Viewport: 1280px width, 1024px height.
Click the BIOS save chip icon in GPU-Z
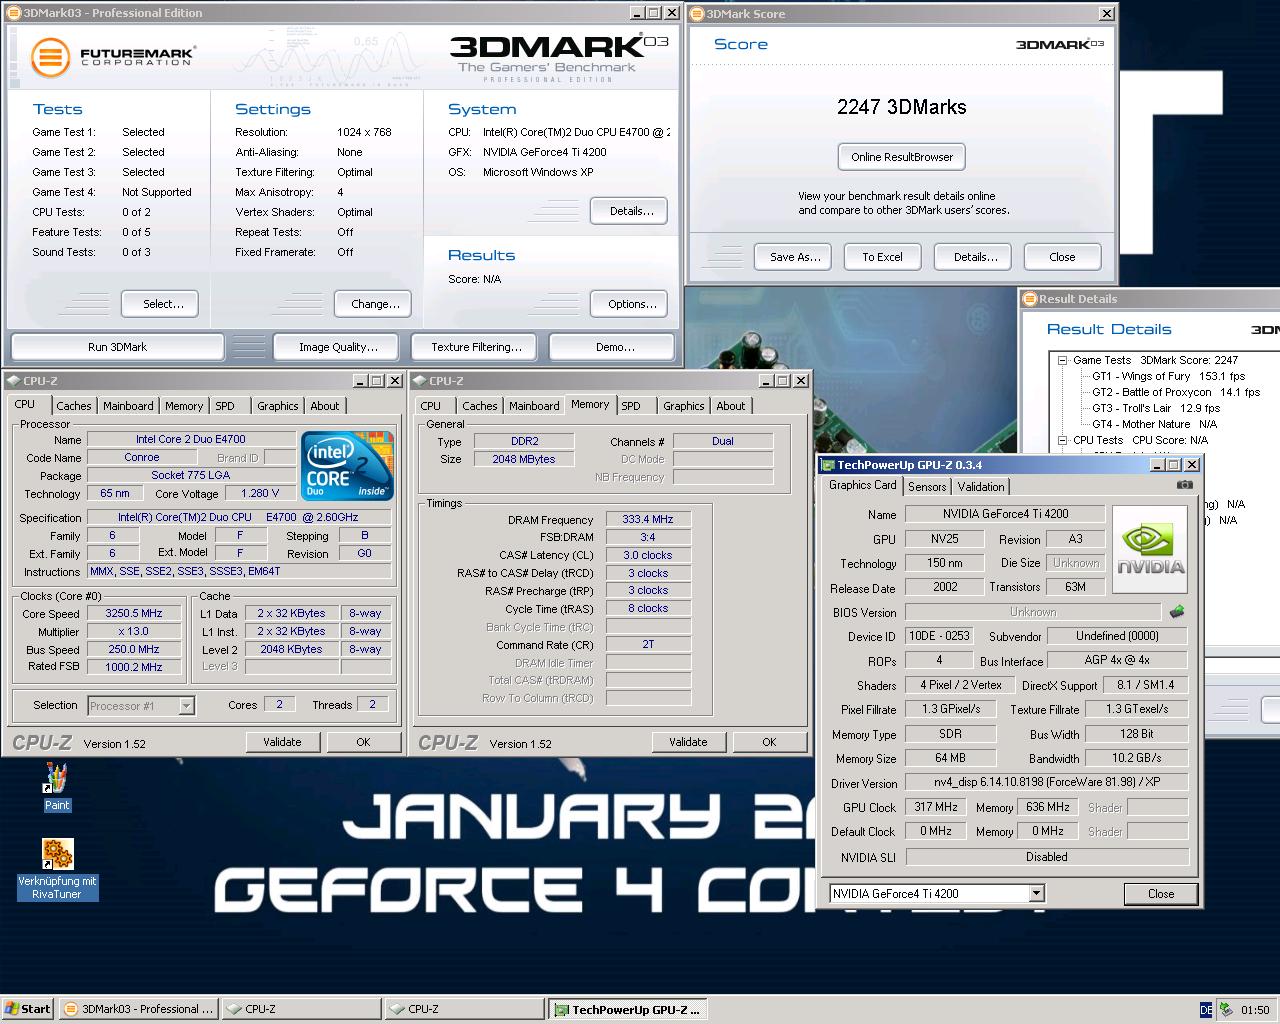(x=1177, y=611)
